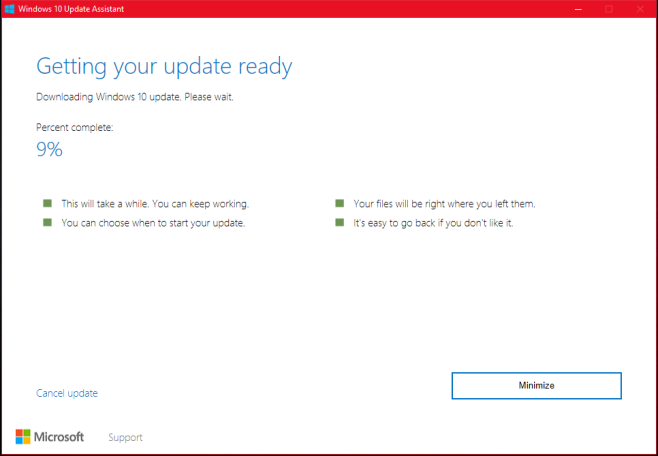The height and width of the screenshot is (456, 658).
Task: Click the Microsoft logo in the footer
Action: [50, 437]
